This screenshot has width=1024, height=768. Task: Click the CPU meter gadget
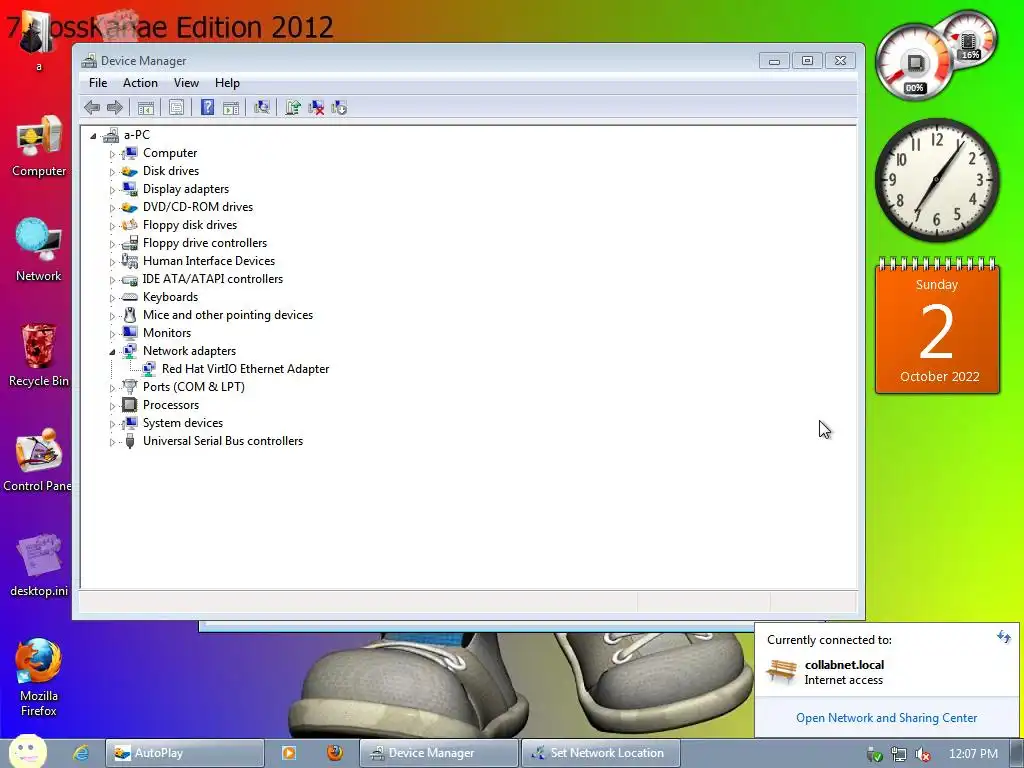[914, 63]
